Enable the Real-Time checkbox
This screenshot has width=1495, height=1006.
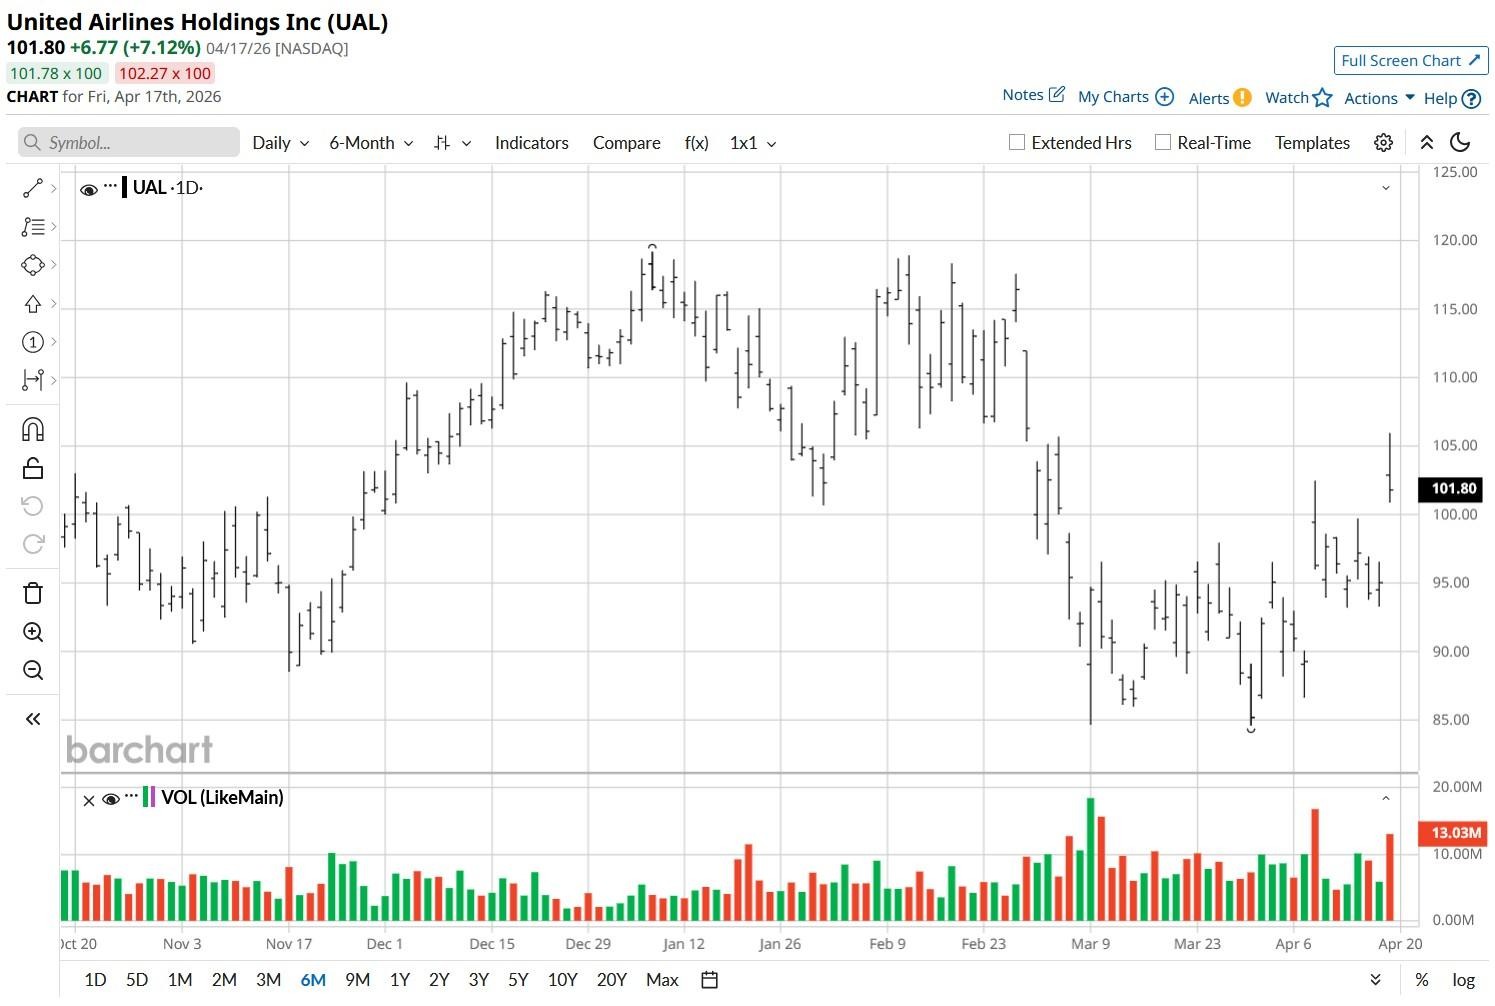(x=1163, y=143)
